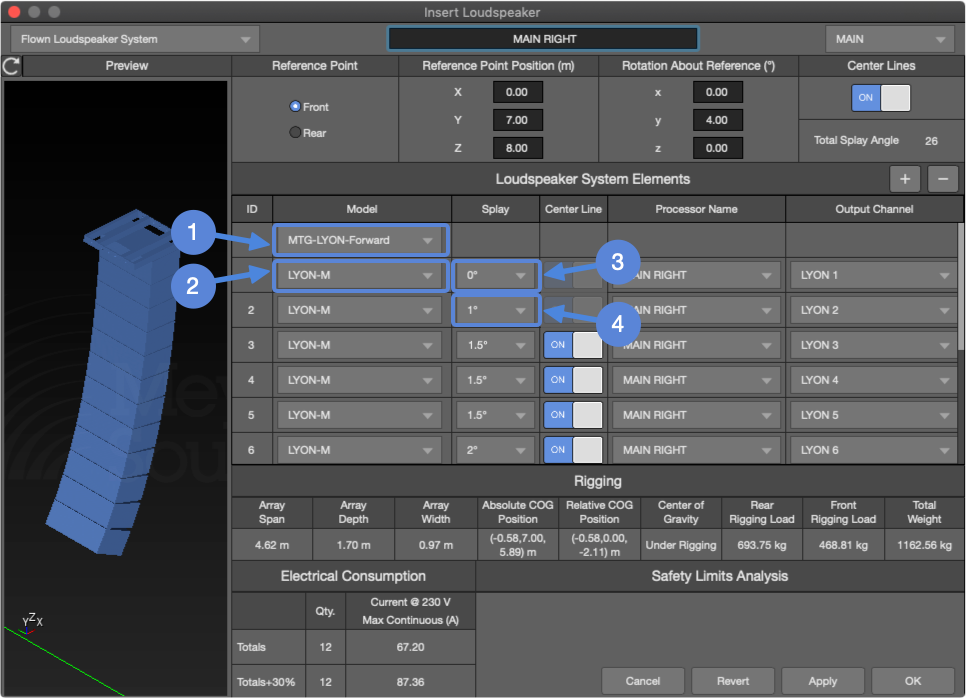Open splay dropdown for element 5
966x698 pixels.
tap(496, 416)
